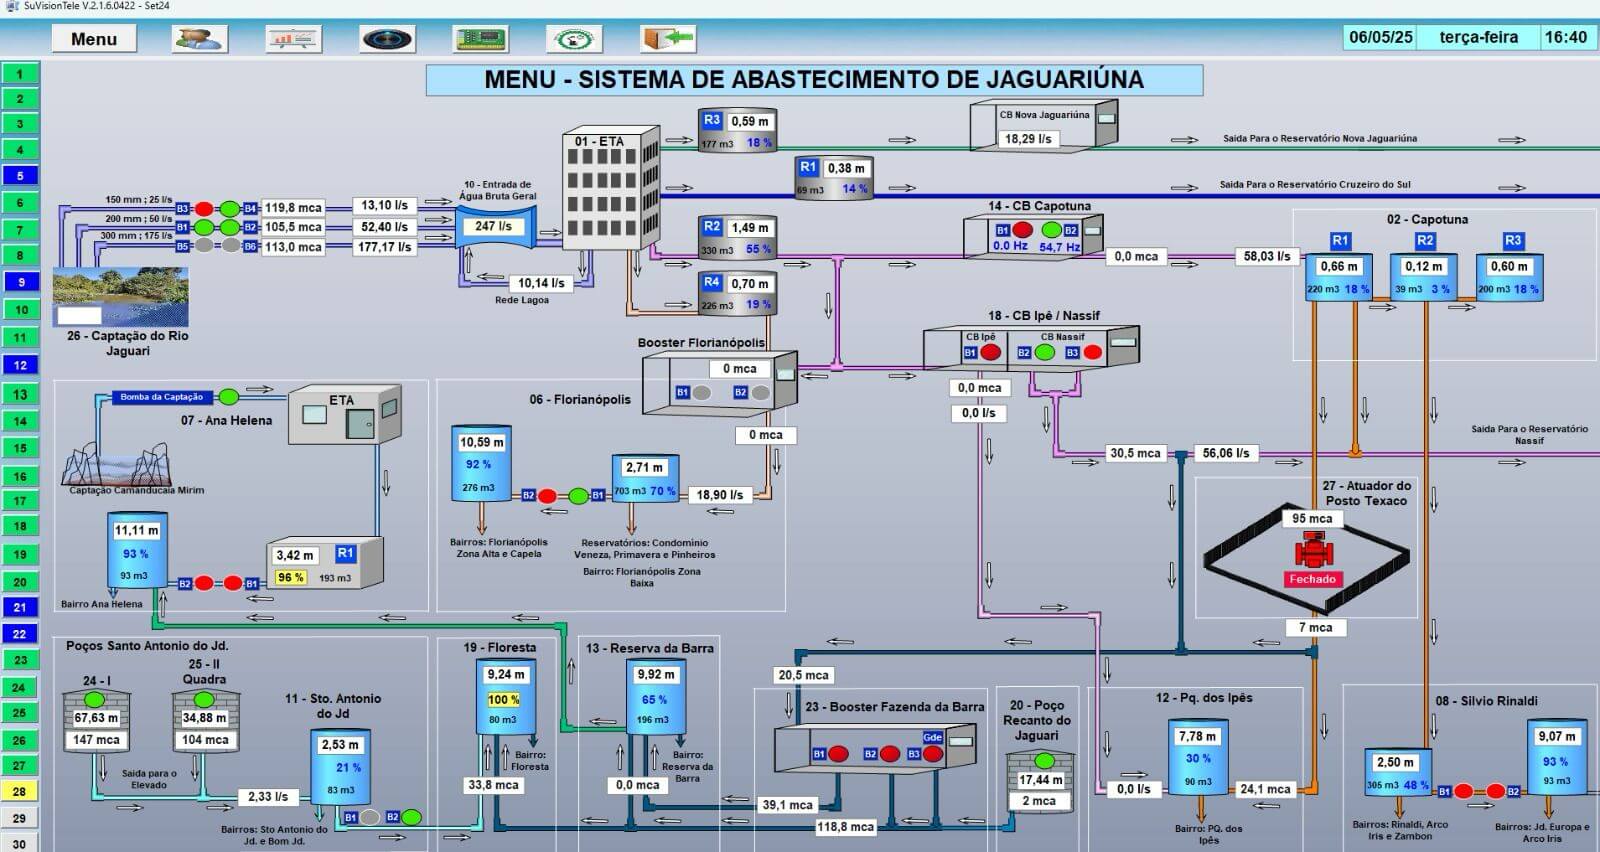
Task: Click the clock display 16:40
Action: pos(1566,38)
